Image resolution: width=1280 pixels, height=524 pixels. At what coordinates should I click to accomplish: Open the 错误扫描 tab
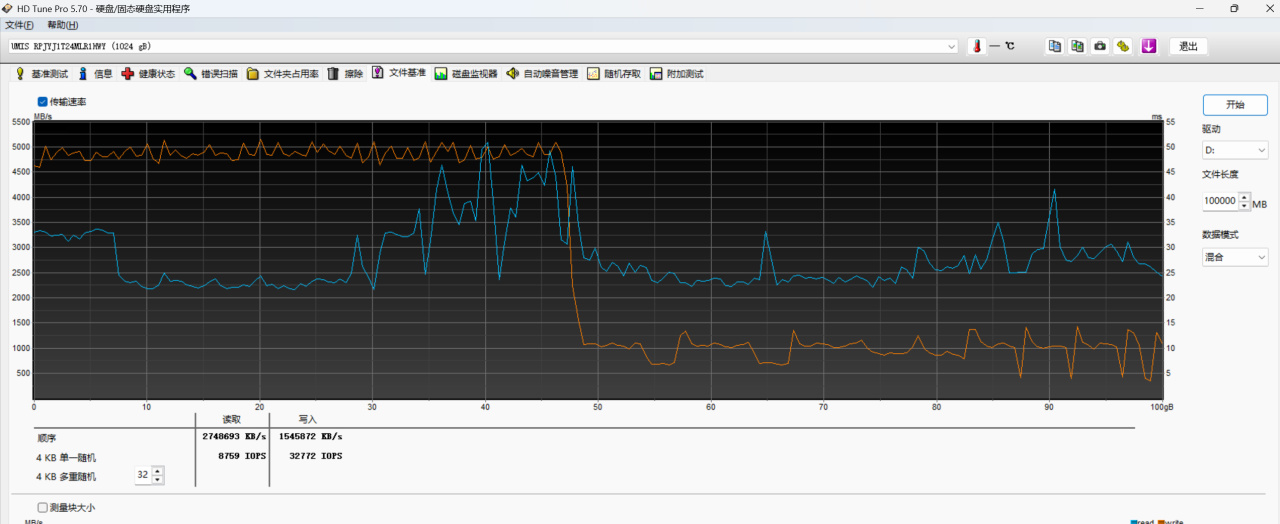coord(211,74)
